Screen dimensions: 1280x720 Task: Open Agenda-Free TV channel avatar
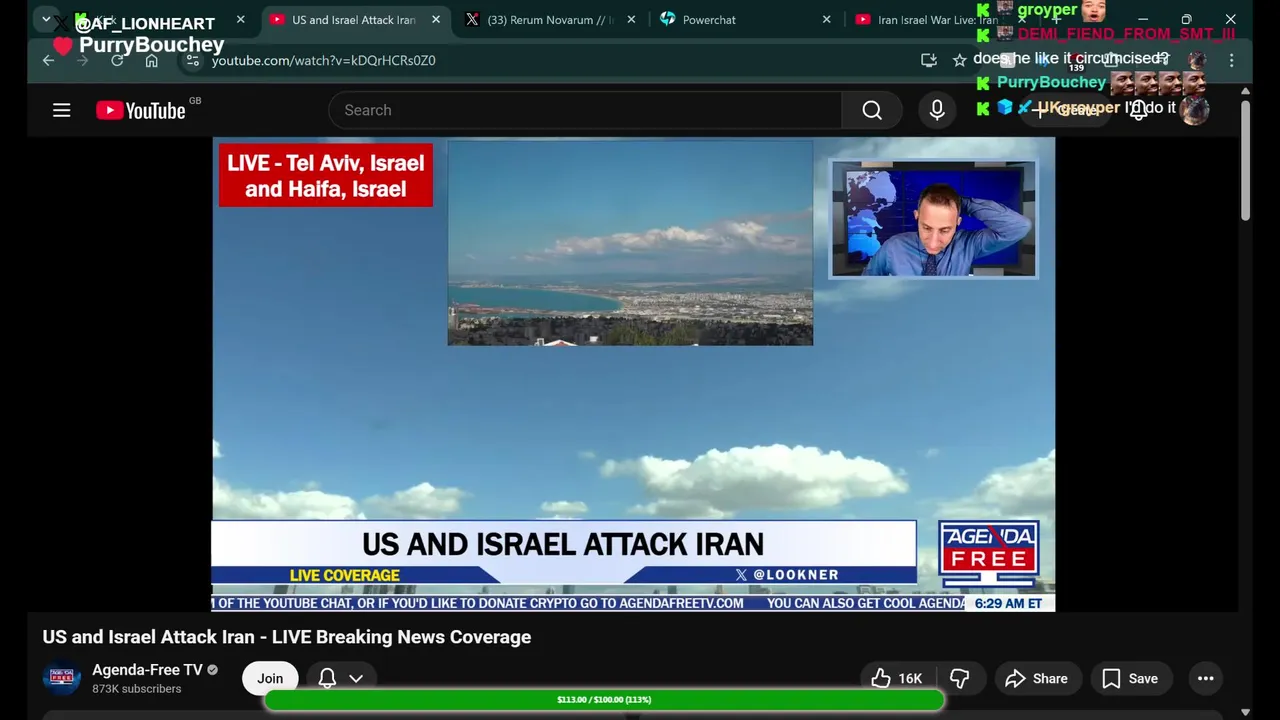pyautogui.click(x=61, y=678)
